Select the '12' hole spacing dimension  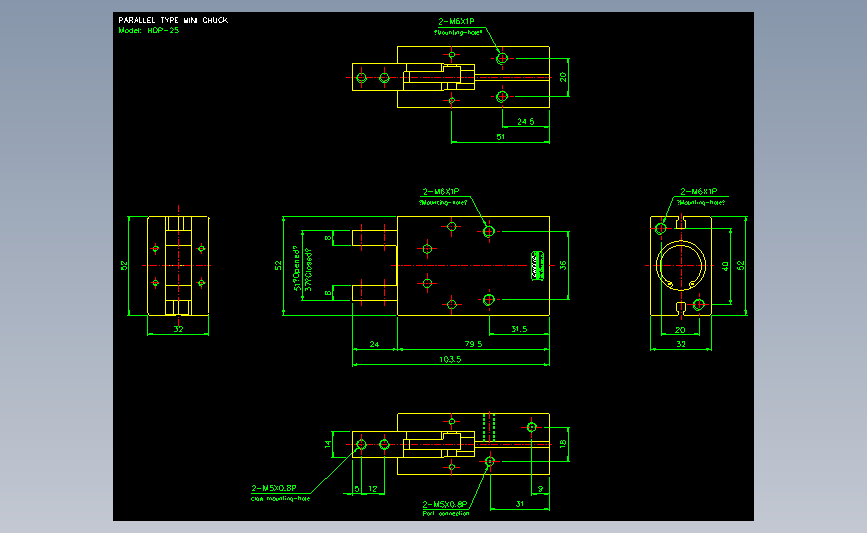click(x=373, y=489)
